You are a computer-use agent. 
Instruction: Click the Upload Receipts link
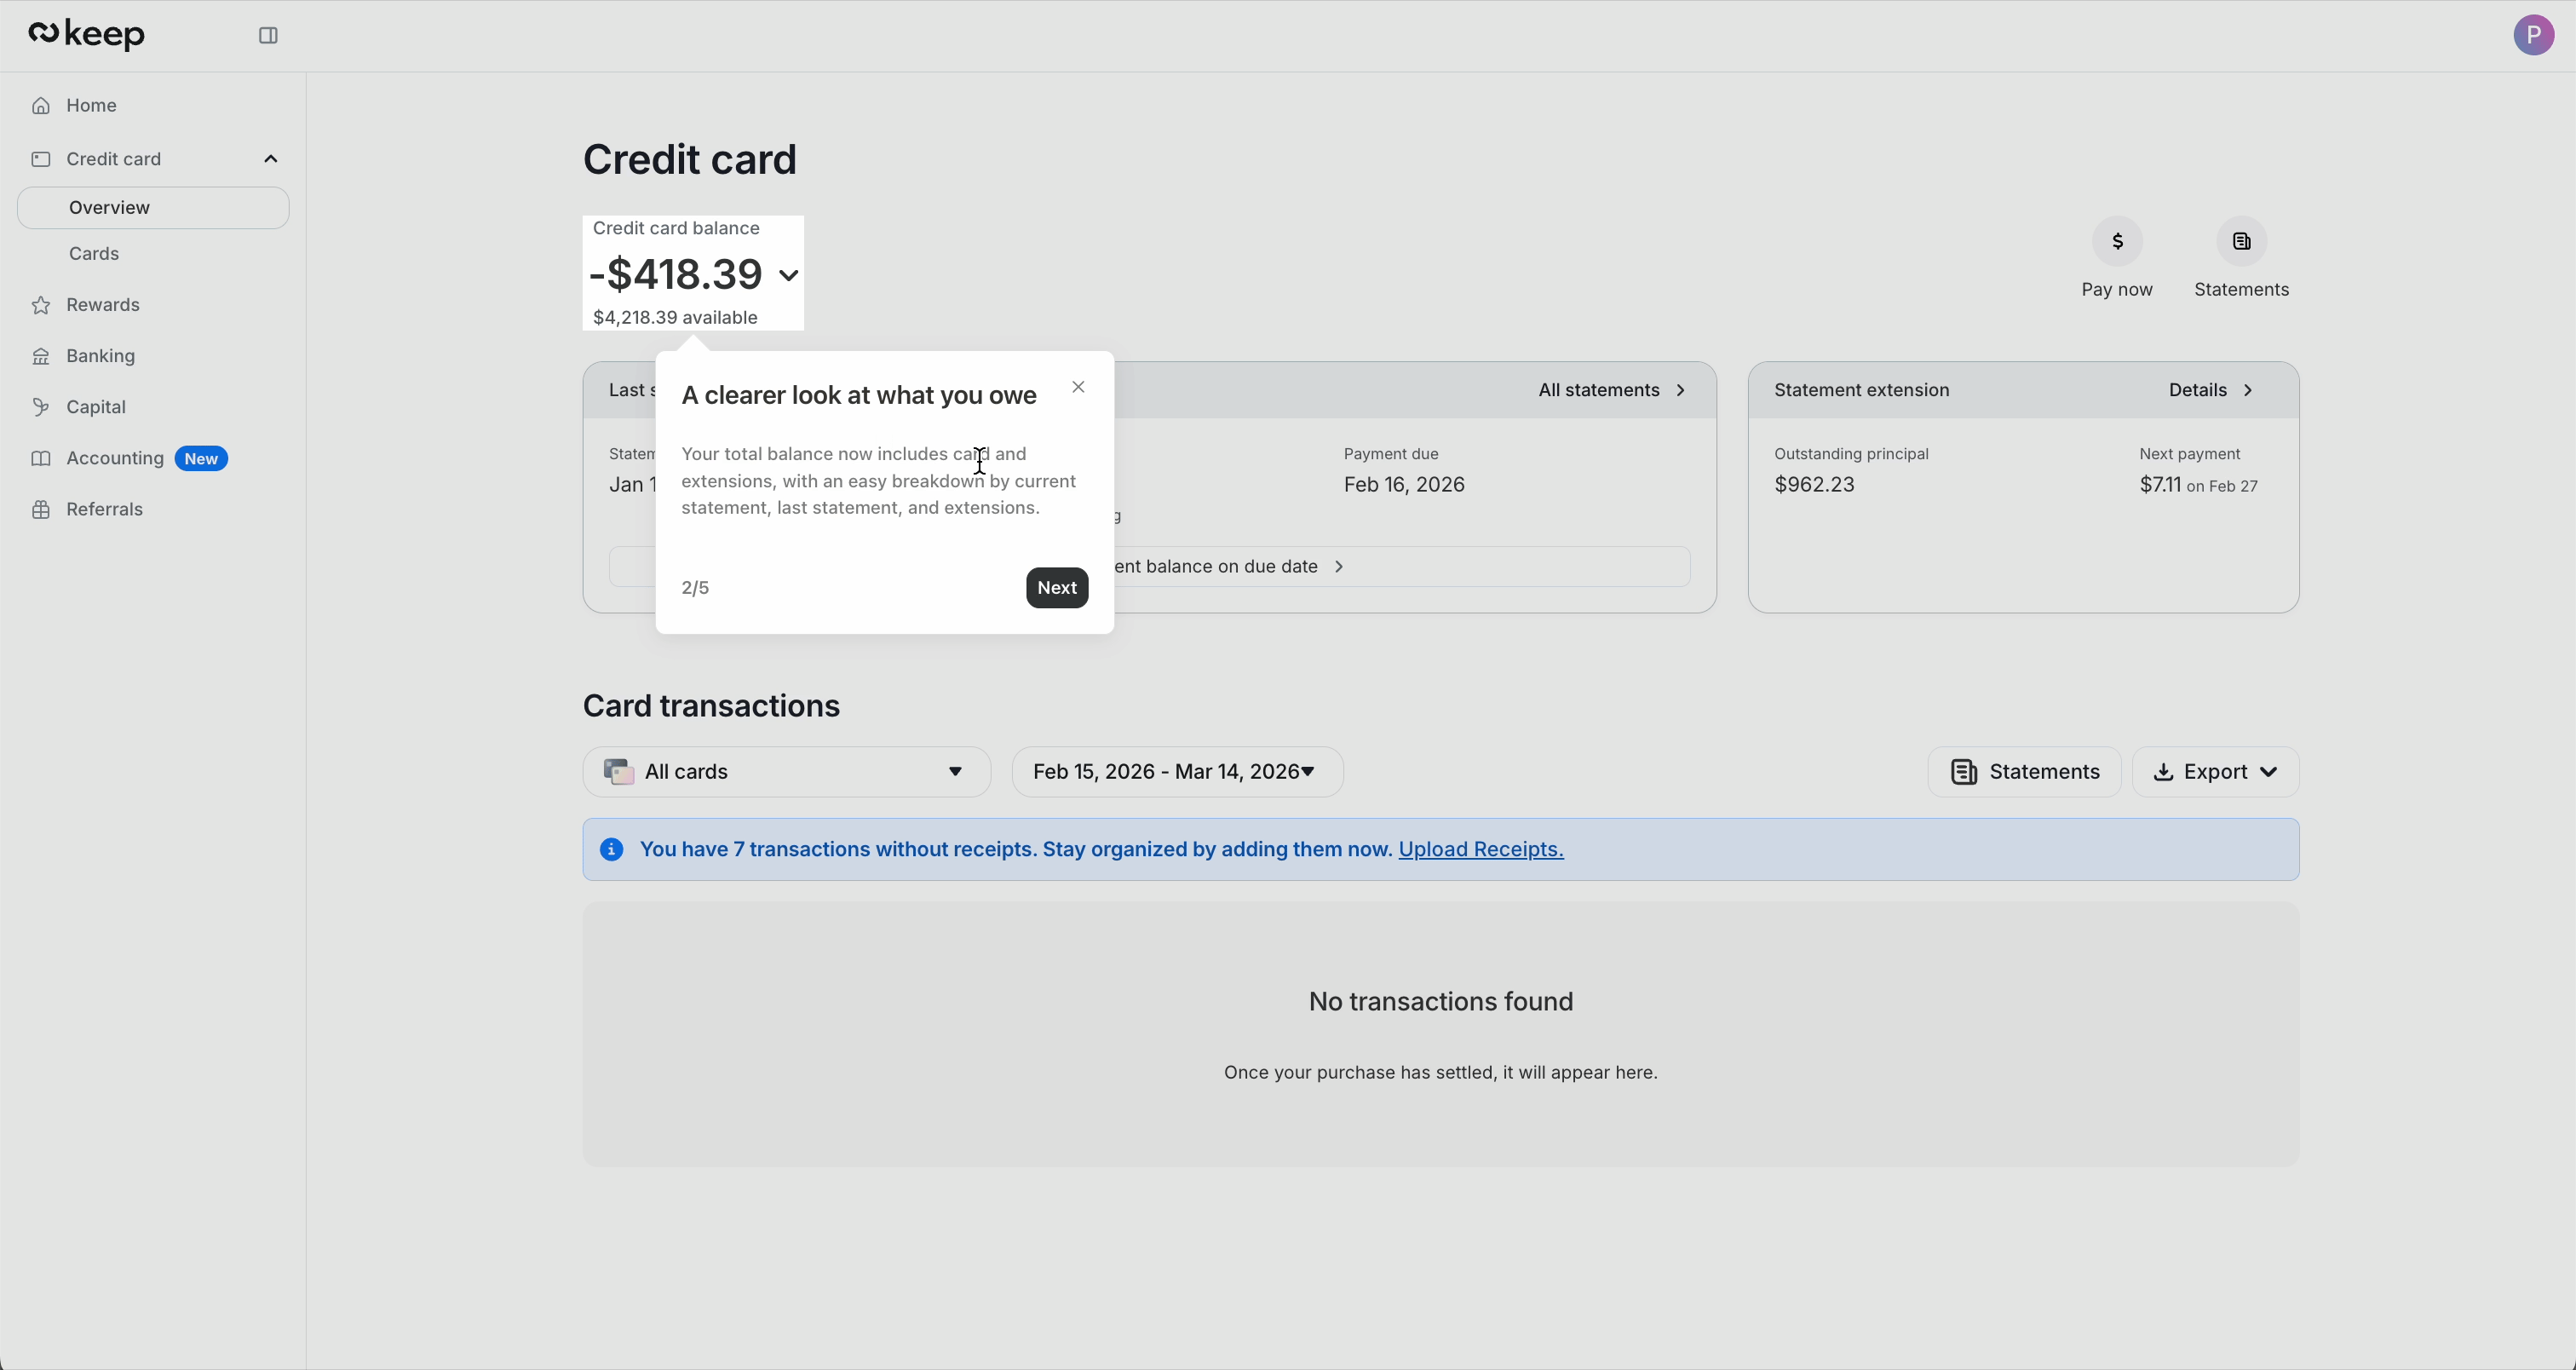1481,849
